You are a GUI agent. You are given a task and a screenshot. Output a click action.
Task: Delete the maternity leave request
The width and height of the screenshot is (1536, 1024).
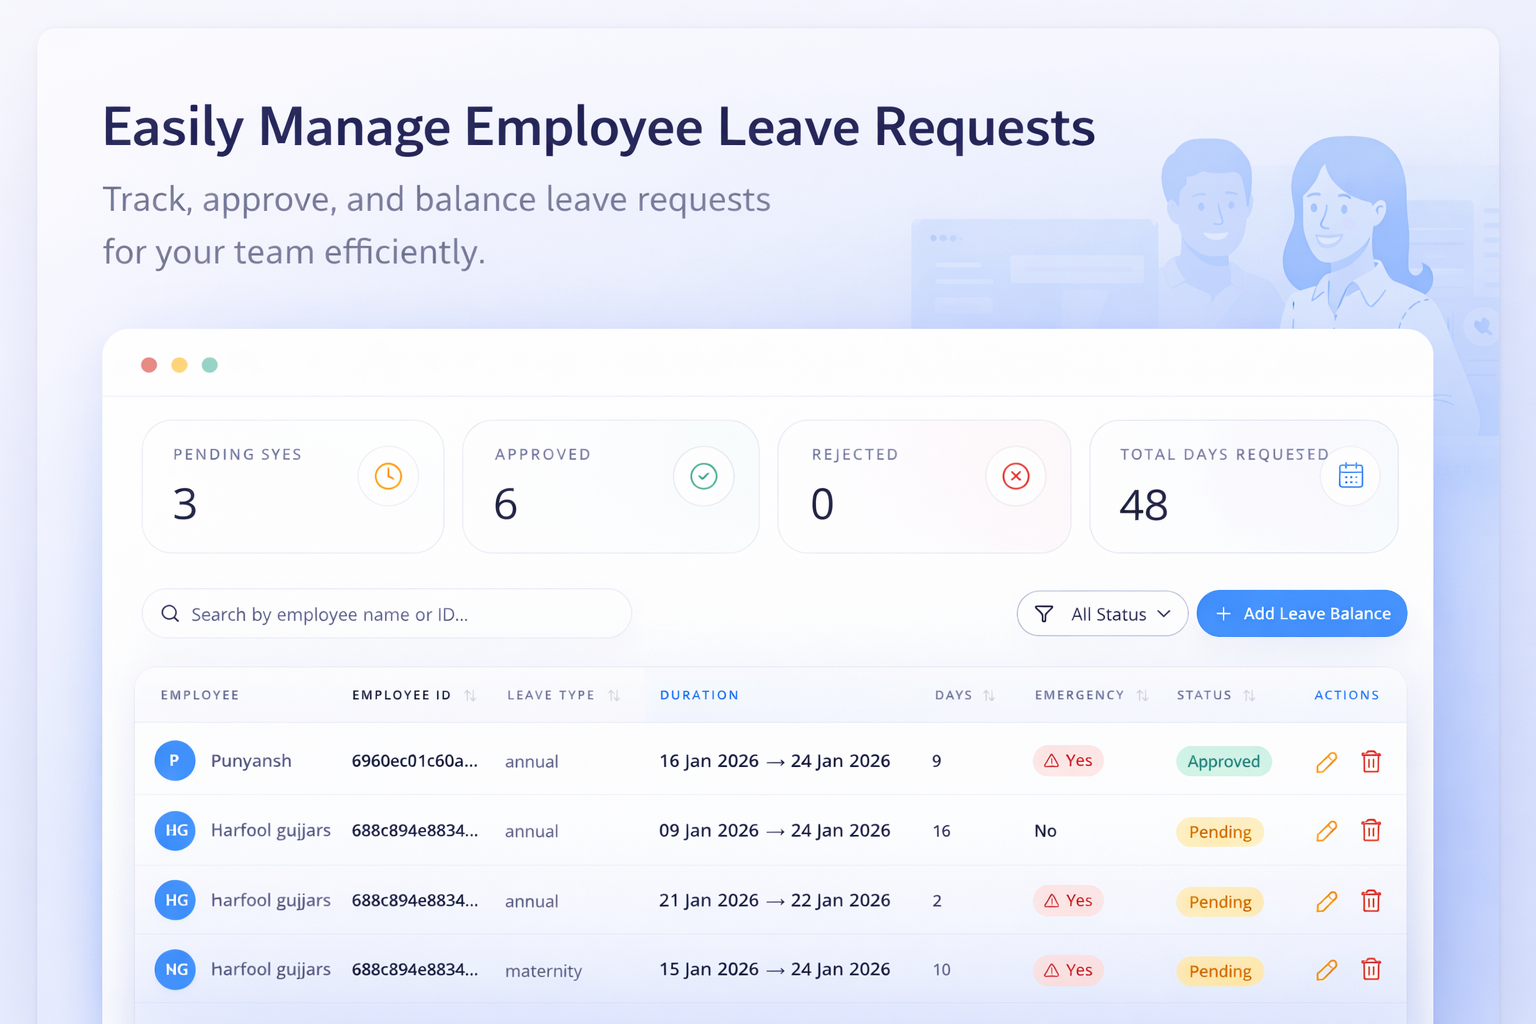click(x=1371, y=970)
